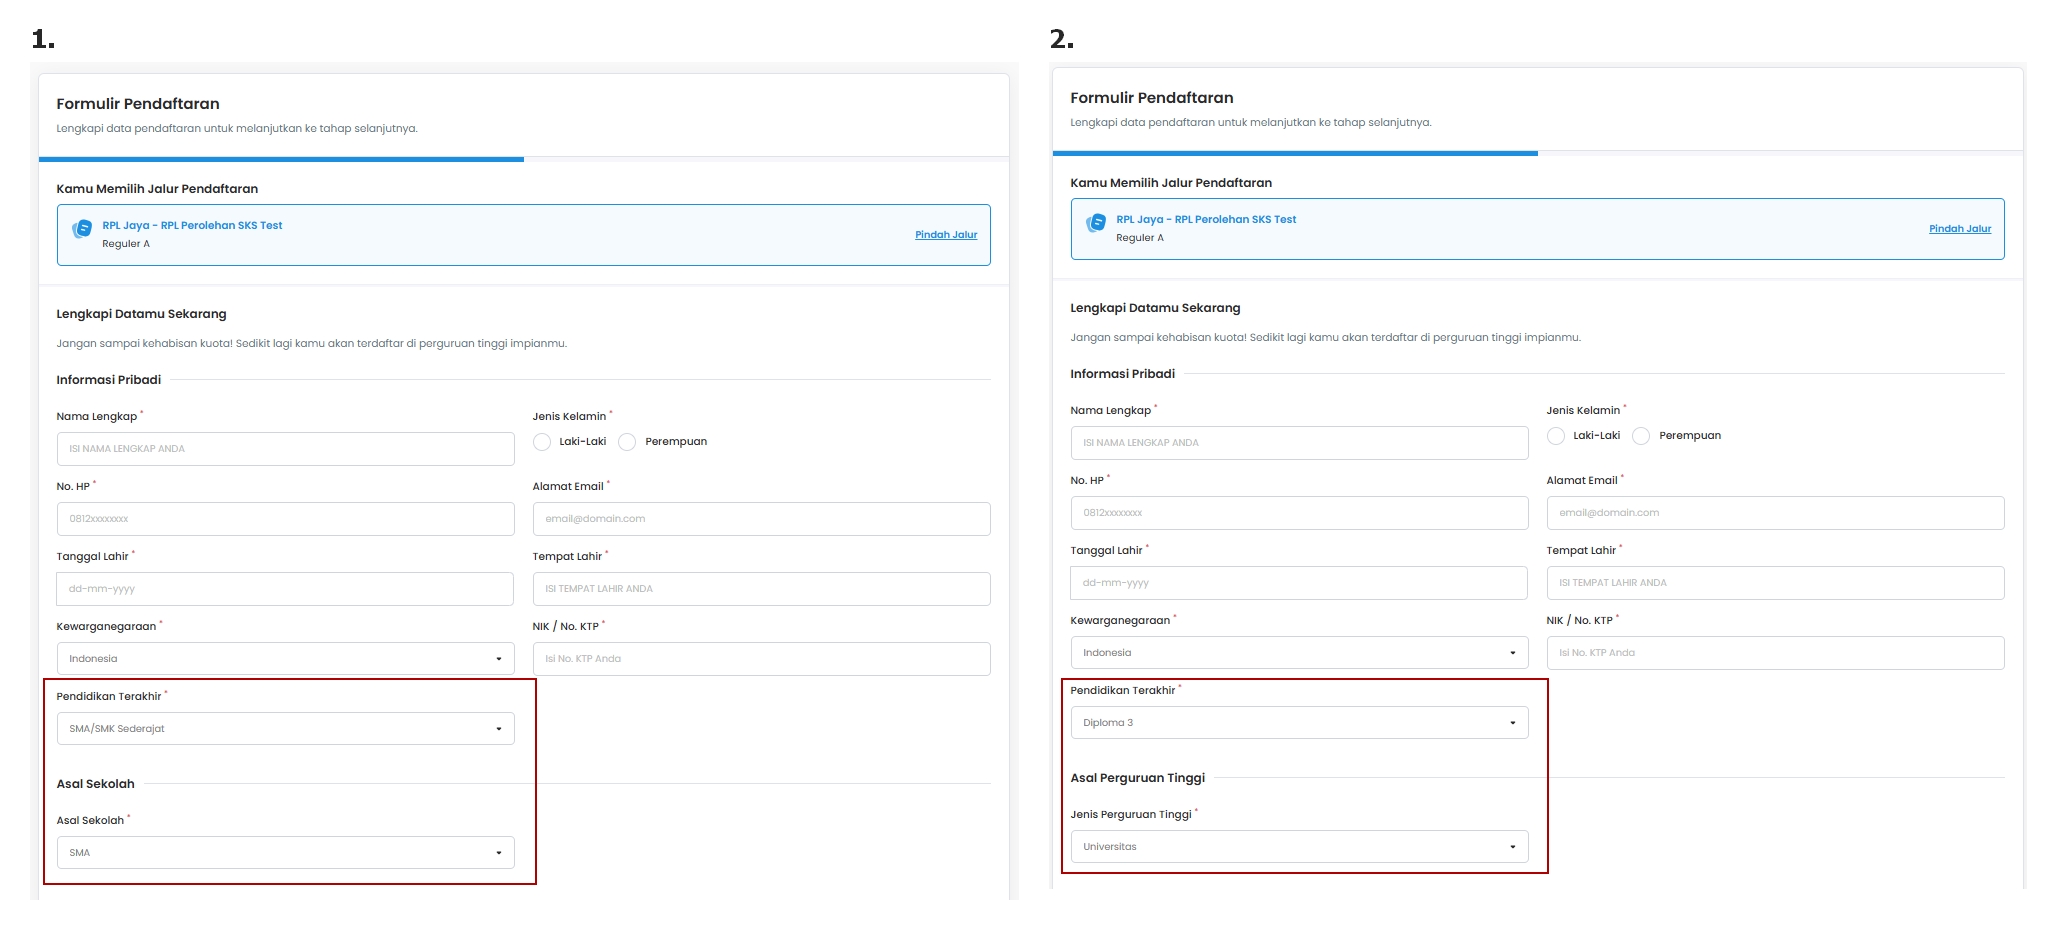Viewport: 2057px width, 930px height.
Task: Expand Jenis Perguruan Tinggi dropdown showing Universitas
Action: coord(1299,847)
